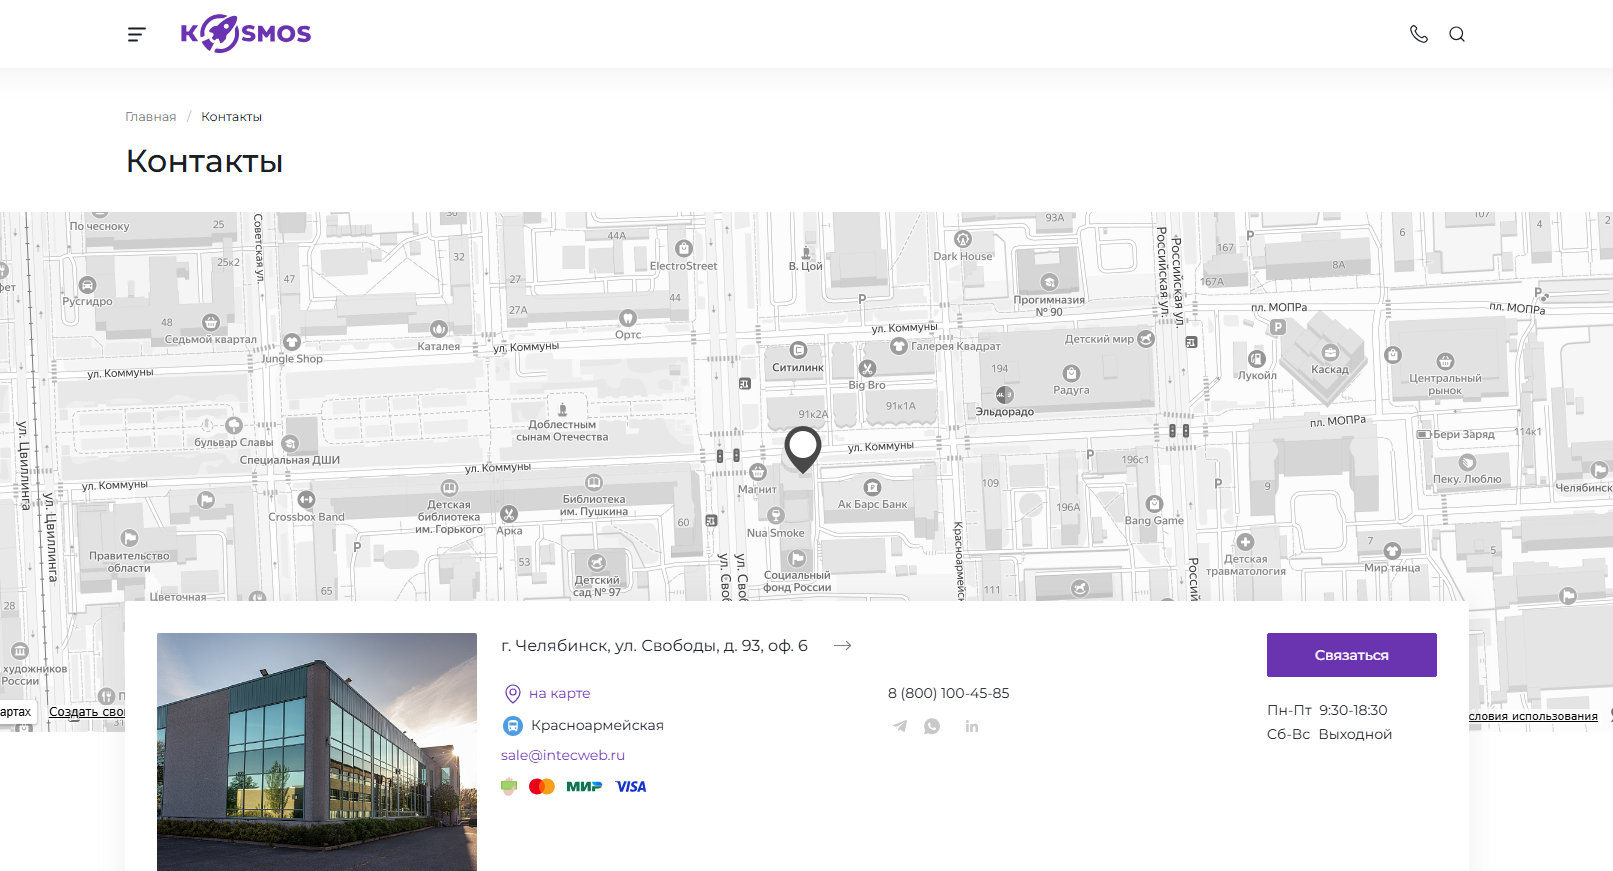
Task: Click the Kosmos logo
Action: click(x=246, y=34)
